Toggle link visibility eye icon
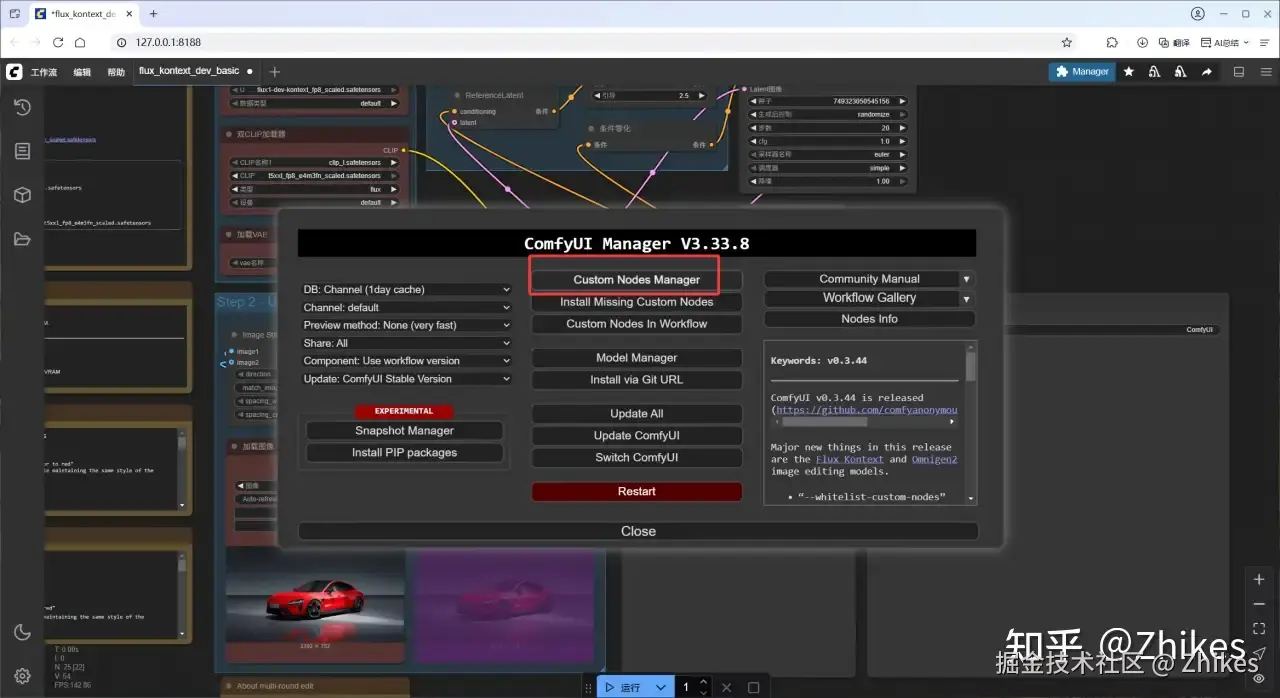 point(1259,678)
